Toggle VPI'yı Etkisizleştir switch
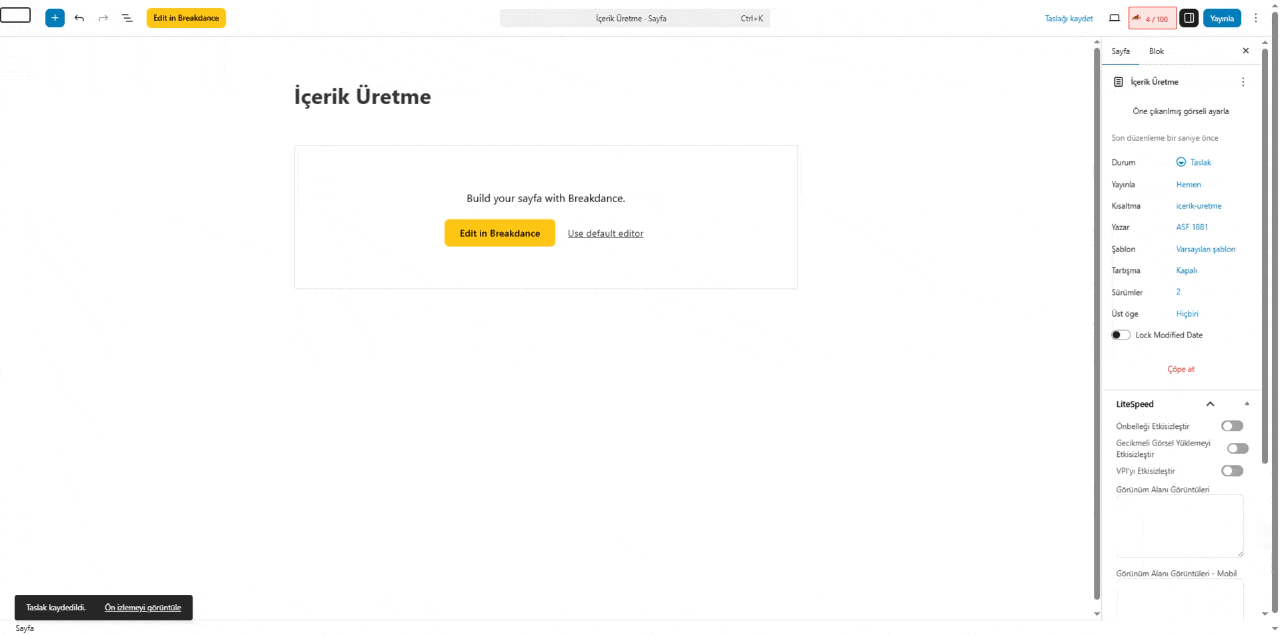Screen dimensions: 1280x635 point(1232,471)
